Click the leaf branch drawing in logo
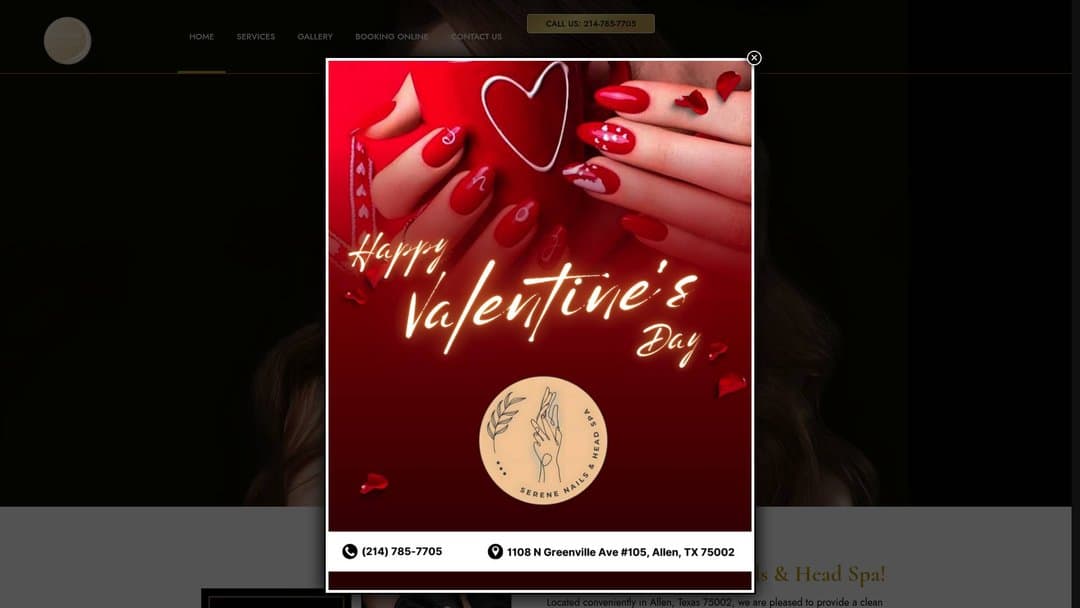The image size is (1080, 608). 504,417
